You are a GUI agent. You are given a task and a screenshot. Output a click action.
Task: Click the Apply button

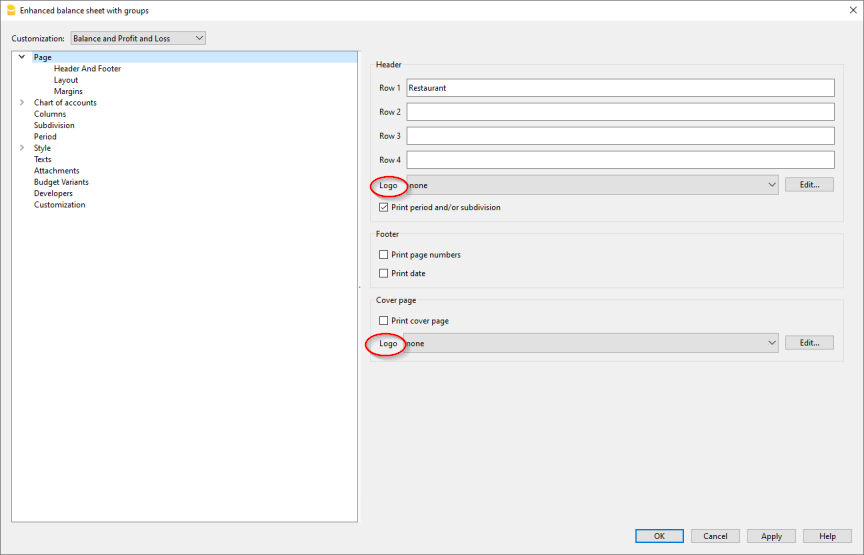(771, 536)
